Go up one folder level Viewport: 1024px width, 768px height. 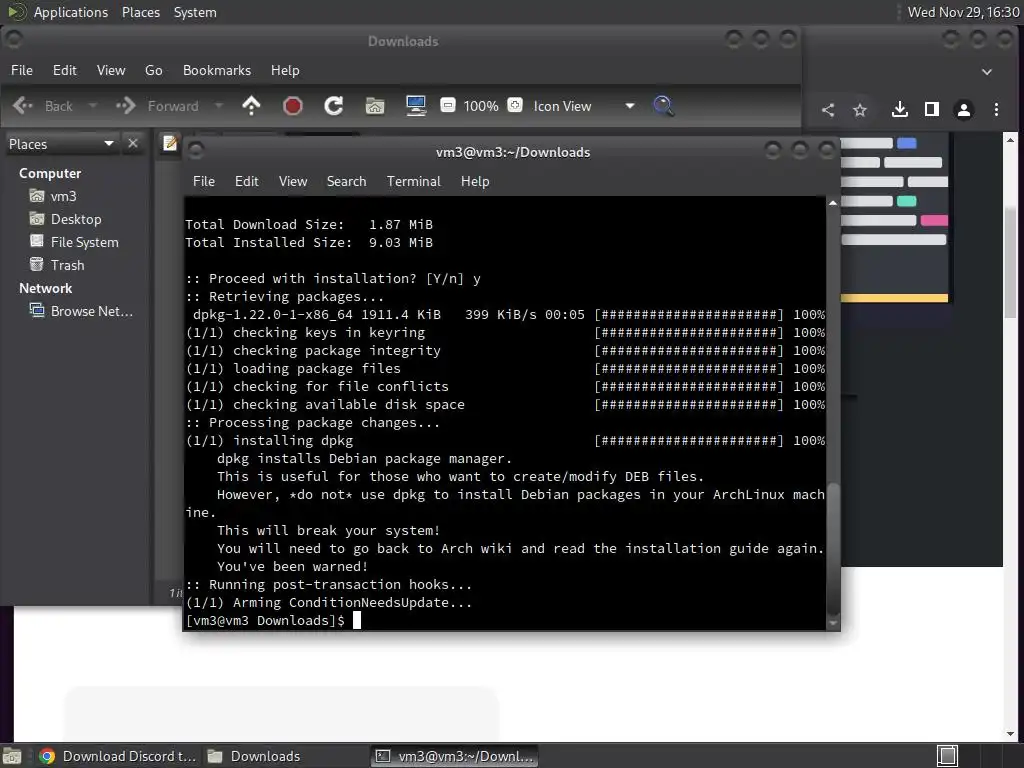pos(251,106)
